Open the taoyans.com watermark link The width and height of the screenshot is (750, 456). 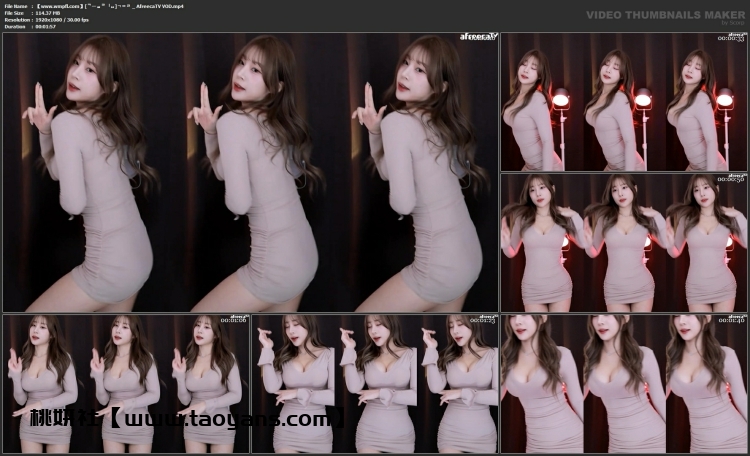(188, 420)
